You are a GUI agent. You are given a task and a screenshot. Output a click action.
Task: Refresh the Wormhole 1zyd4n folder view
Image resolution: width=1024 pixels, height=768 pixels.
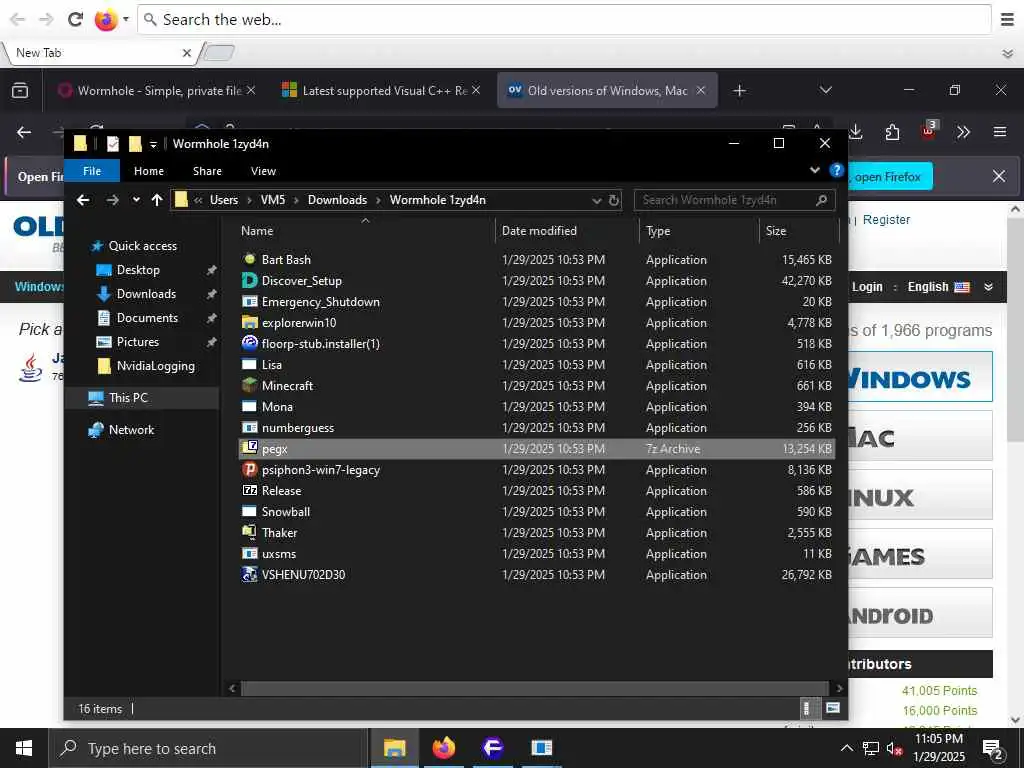pos(614,200)
